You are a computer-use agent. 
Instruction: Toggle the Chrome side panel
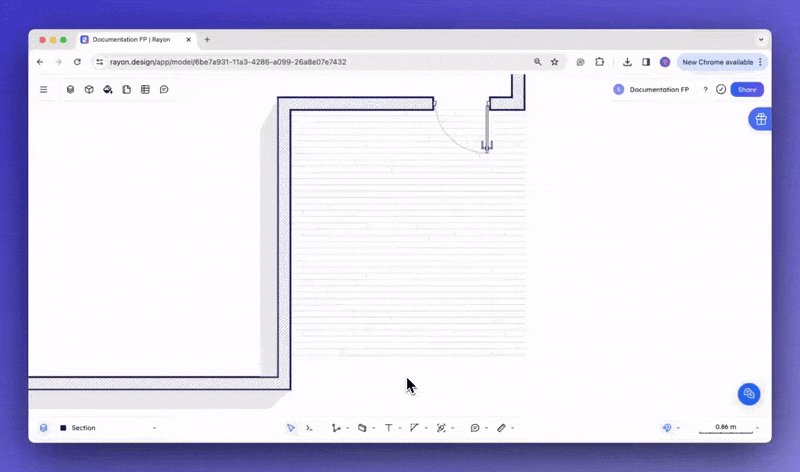[x=646, y=62]
